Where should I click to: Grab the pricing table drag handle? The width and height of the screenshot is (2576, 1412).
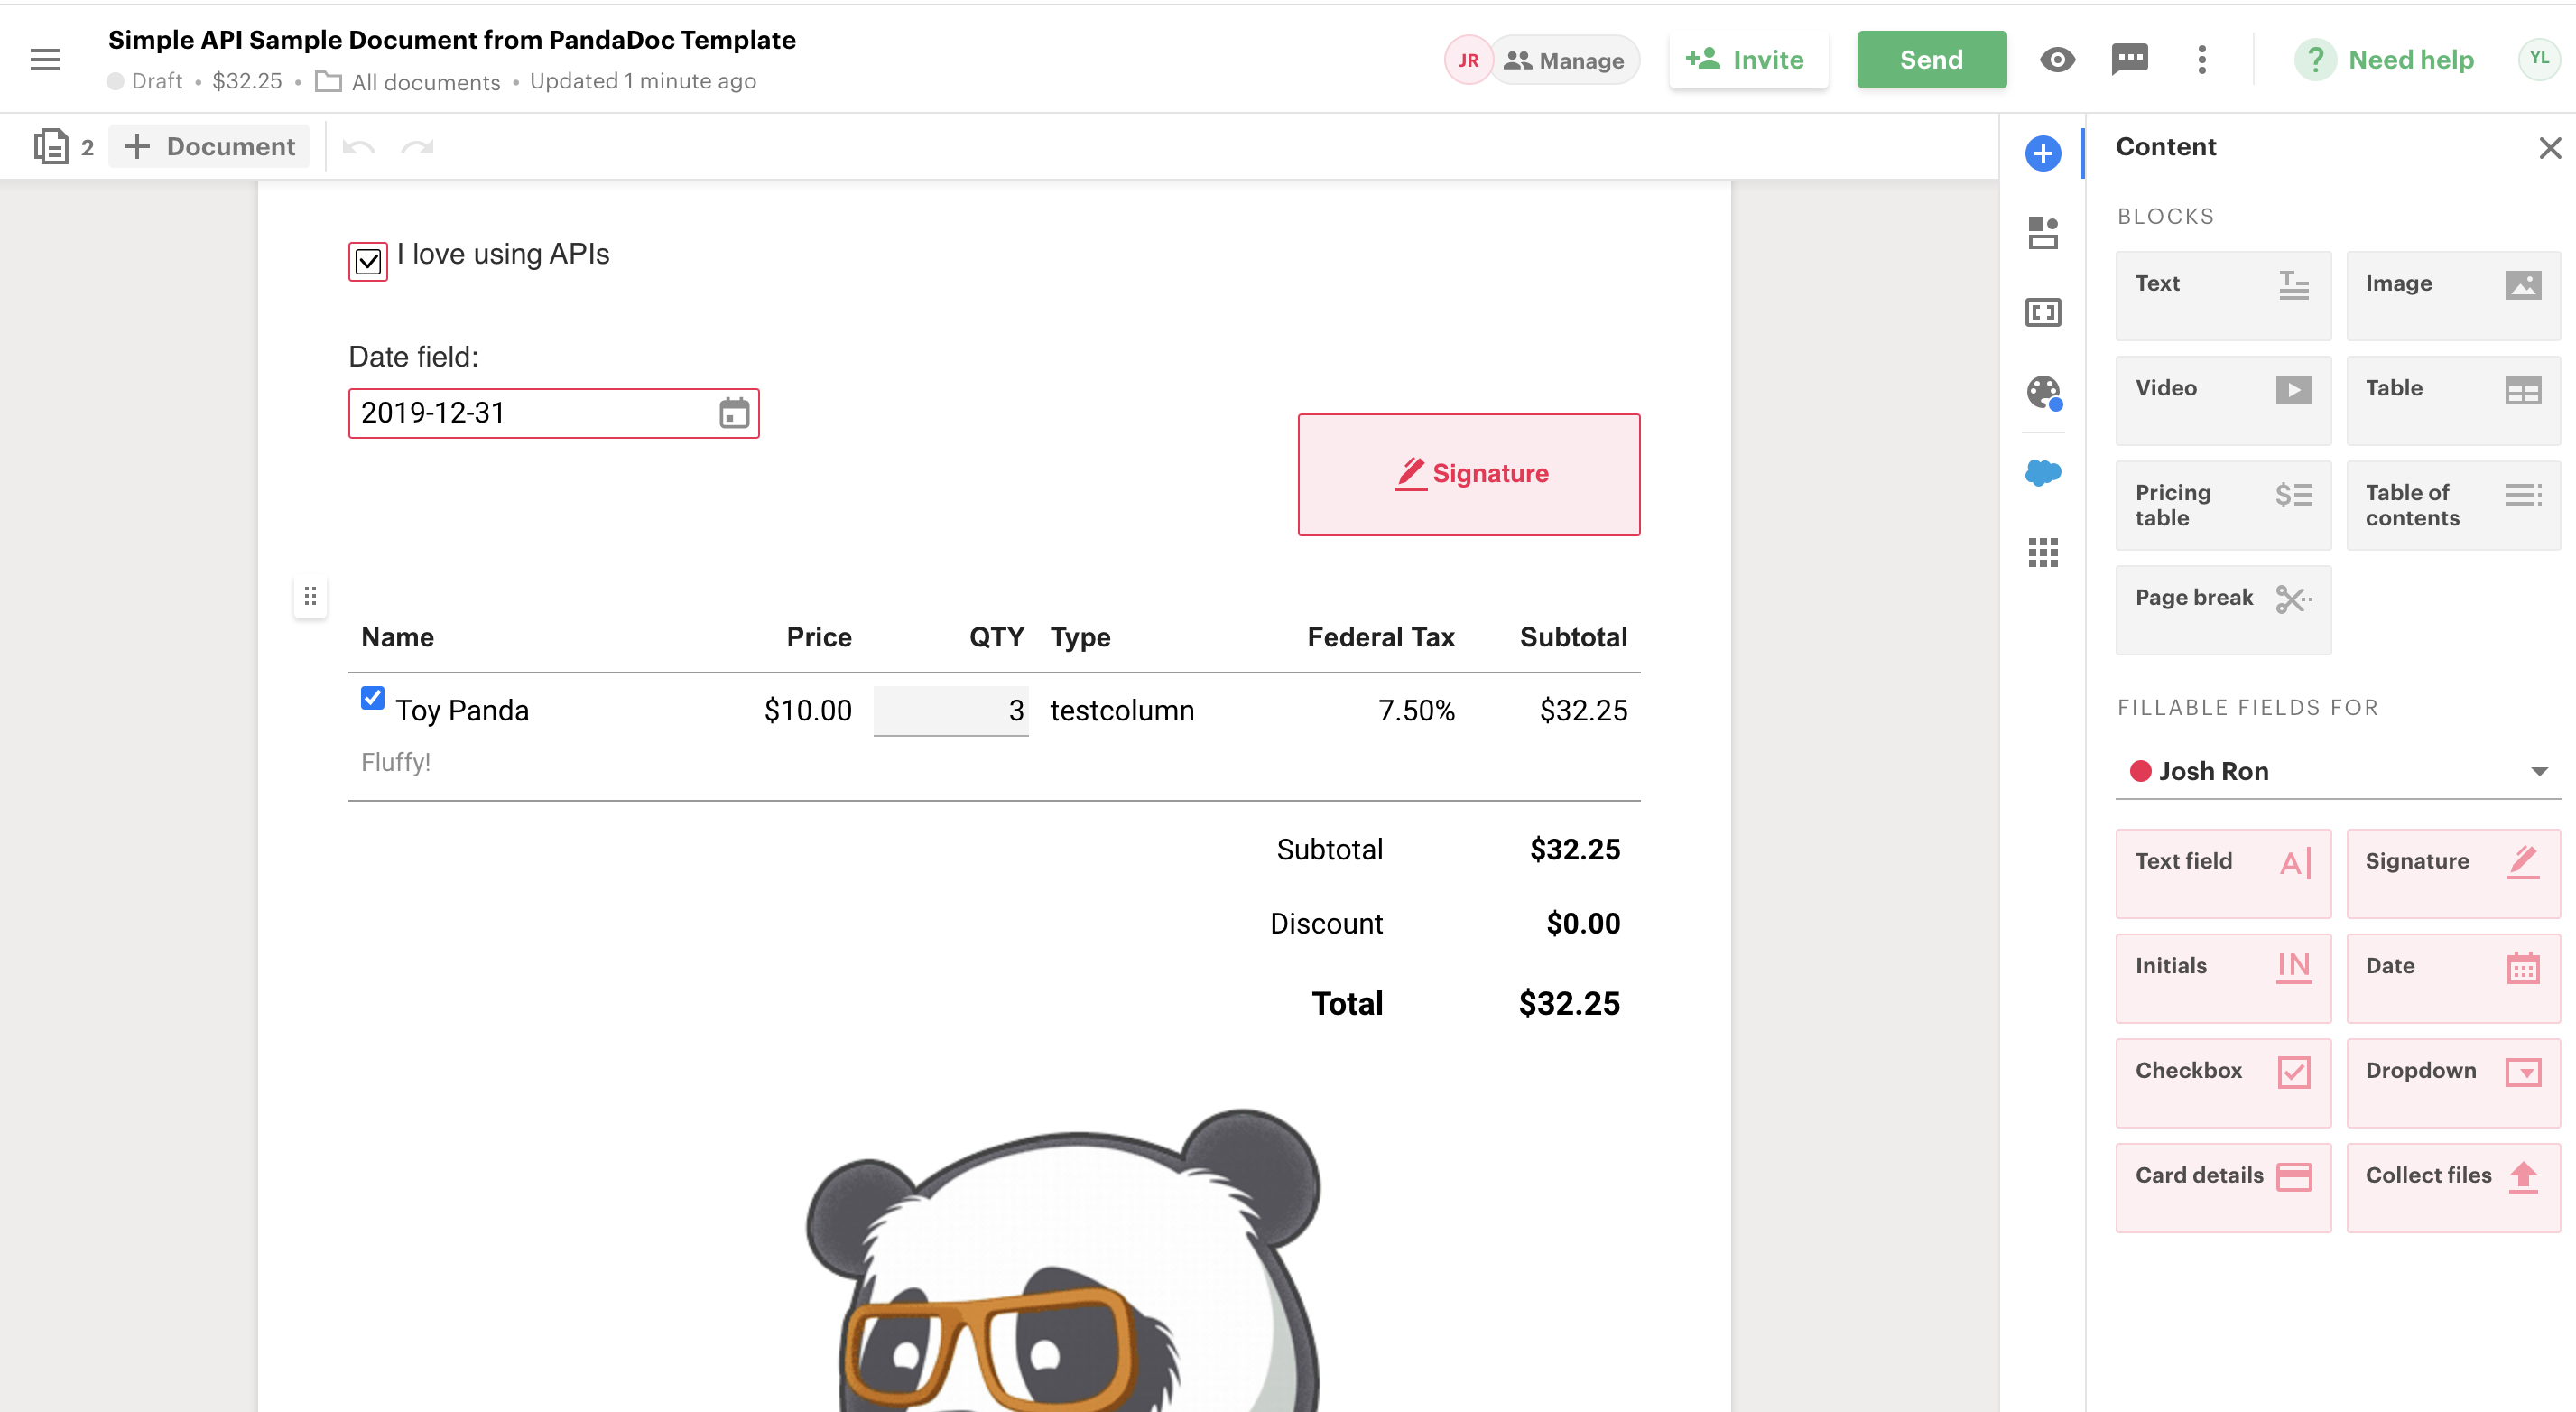point(310,597)
